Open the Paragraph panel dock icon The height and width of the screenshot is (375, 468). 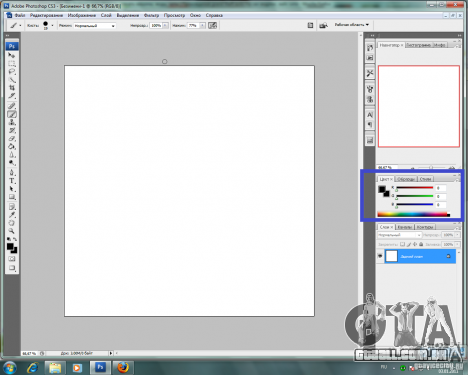(370, 125)
